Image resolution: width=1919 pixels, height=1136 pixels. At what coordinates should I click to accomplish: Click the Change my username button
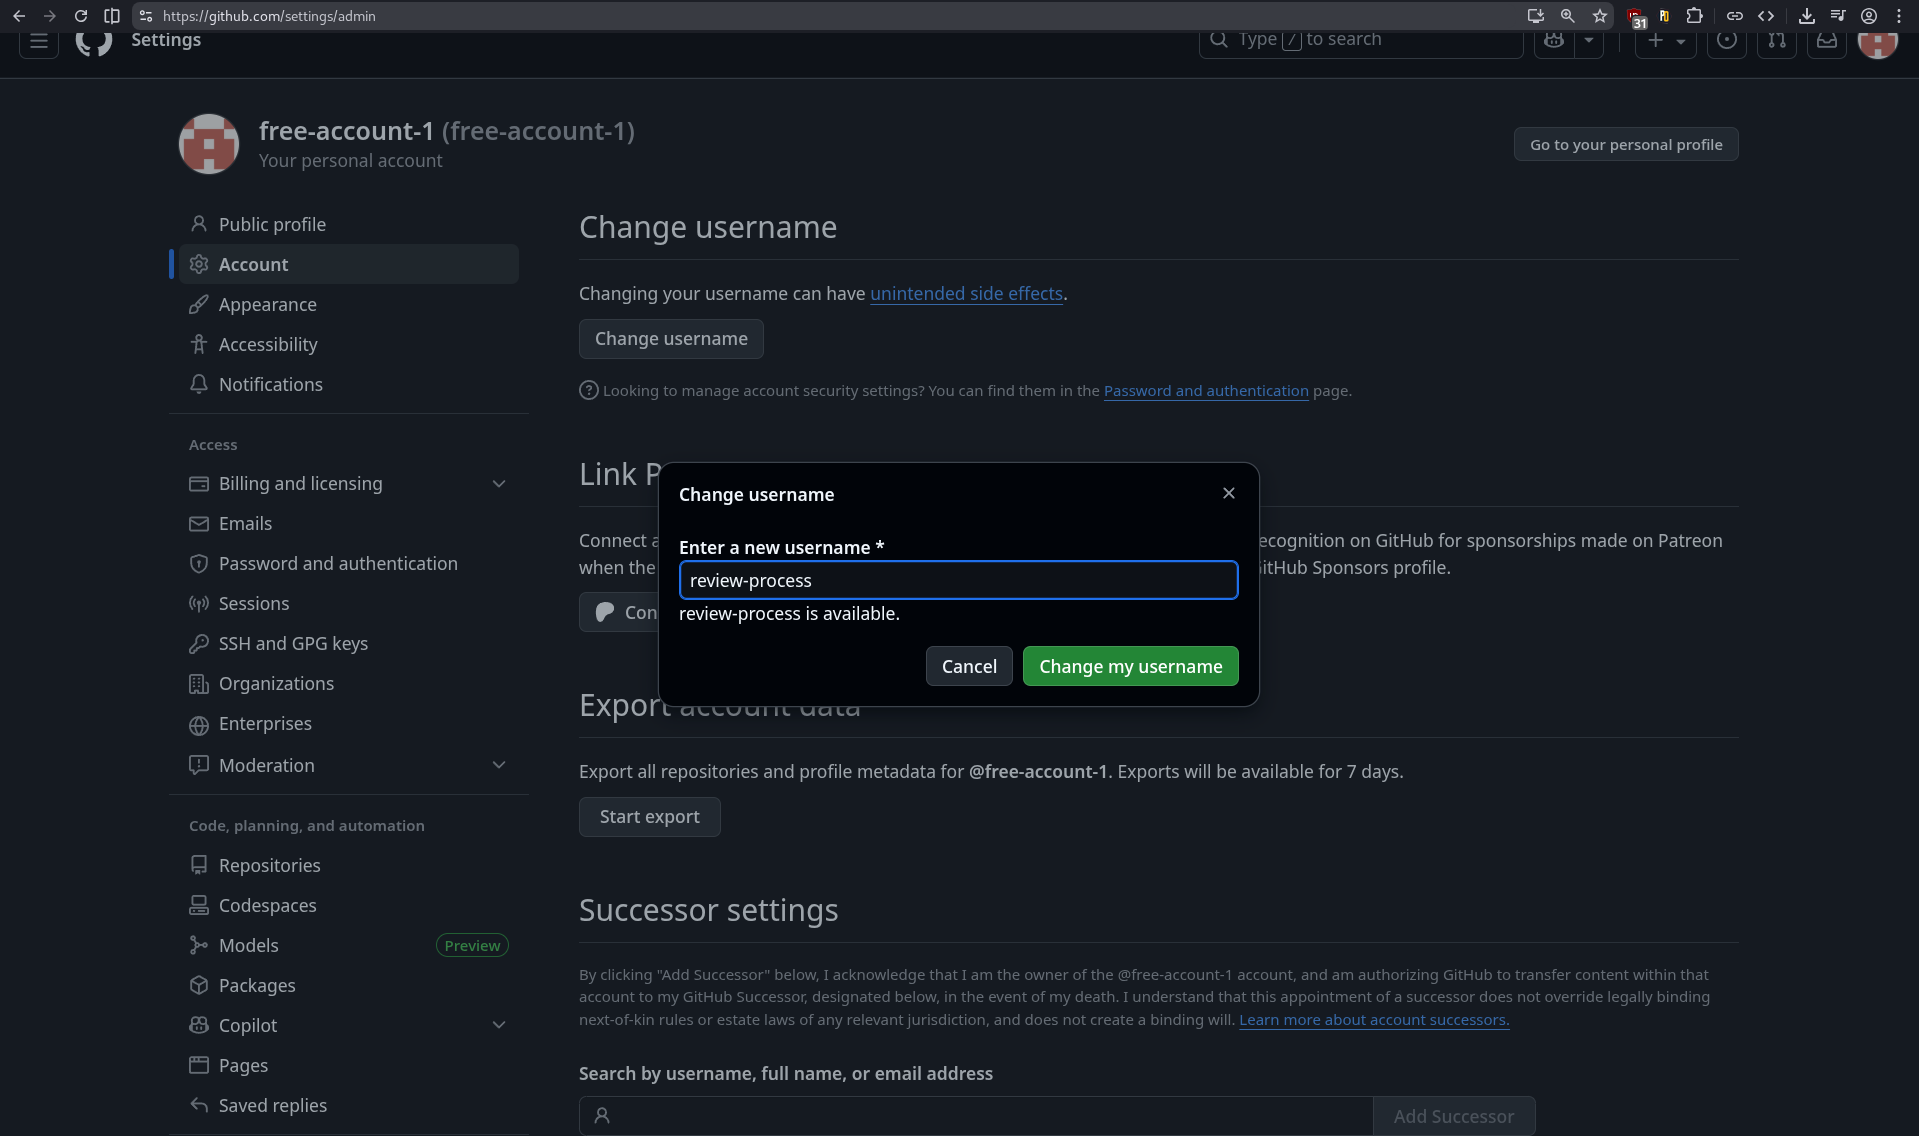tap(1130, 666)
